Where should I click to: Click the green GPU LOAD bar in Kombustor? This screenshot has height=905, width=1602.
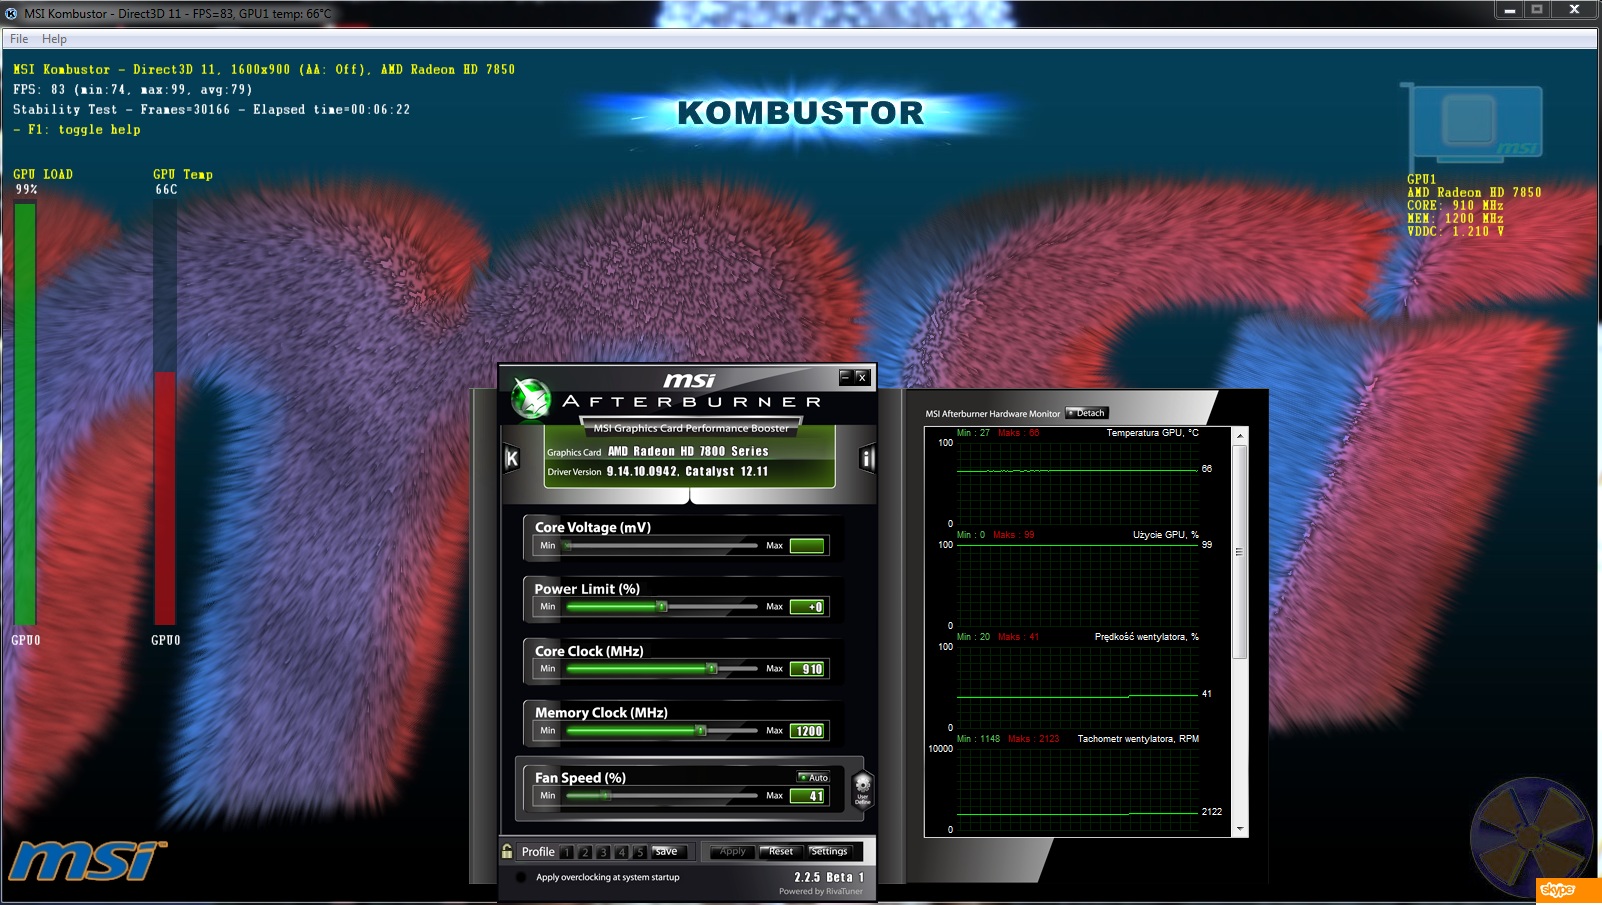pos(25,413)
